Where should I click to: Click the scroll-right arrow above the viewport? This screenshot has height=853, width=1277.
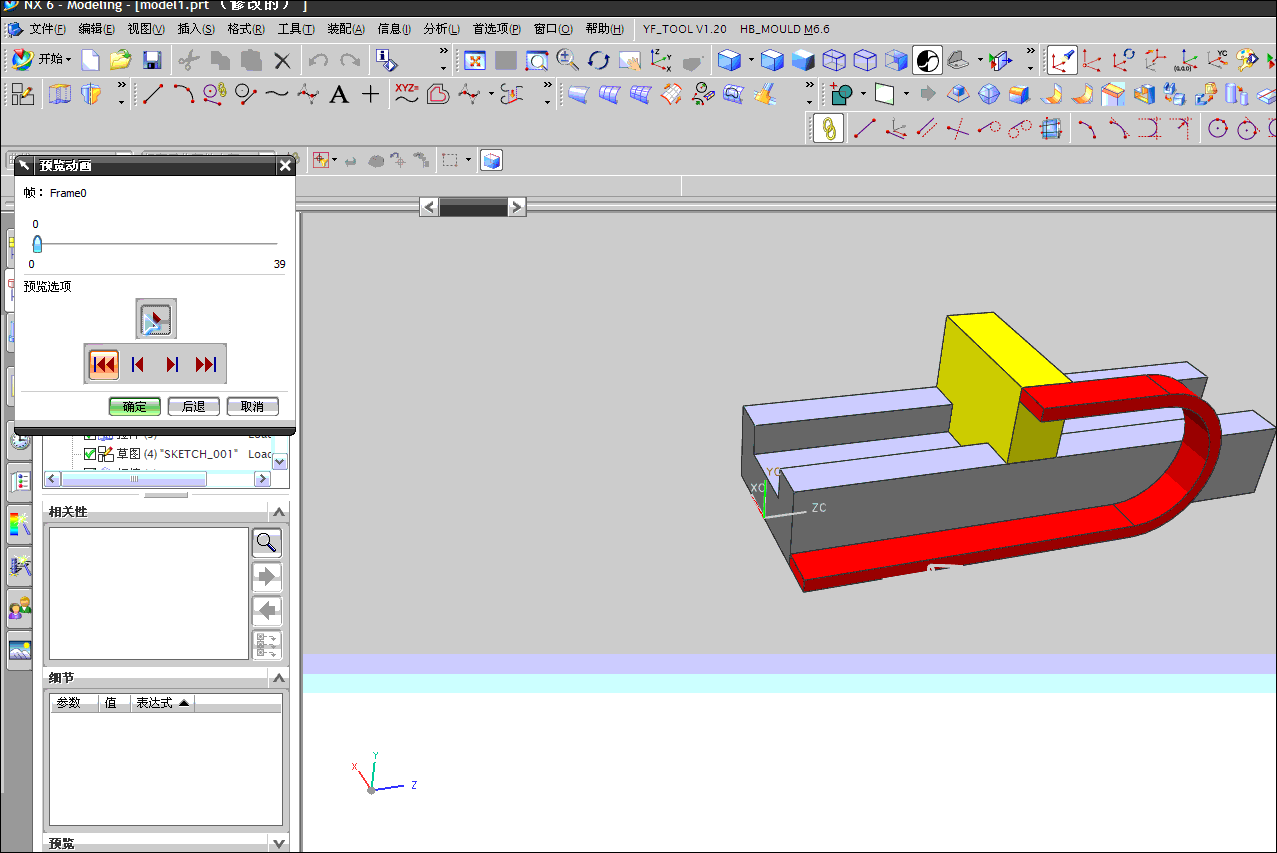pos(516,207)
